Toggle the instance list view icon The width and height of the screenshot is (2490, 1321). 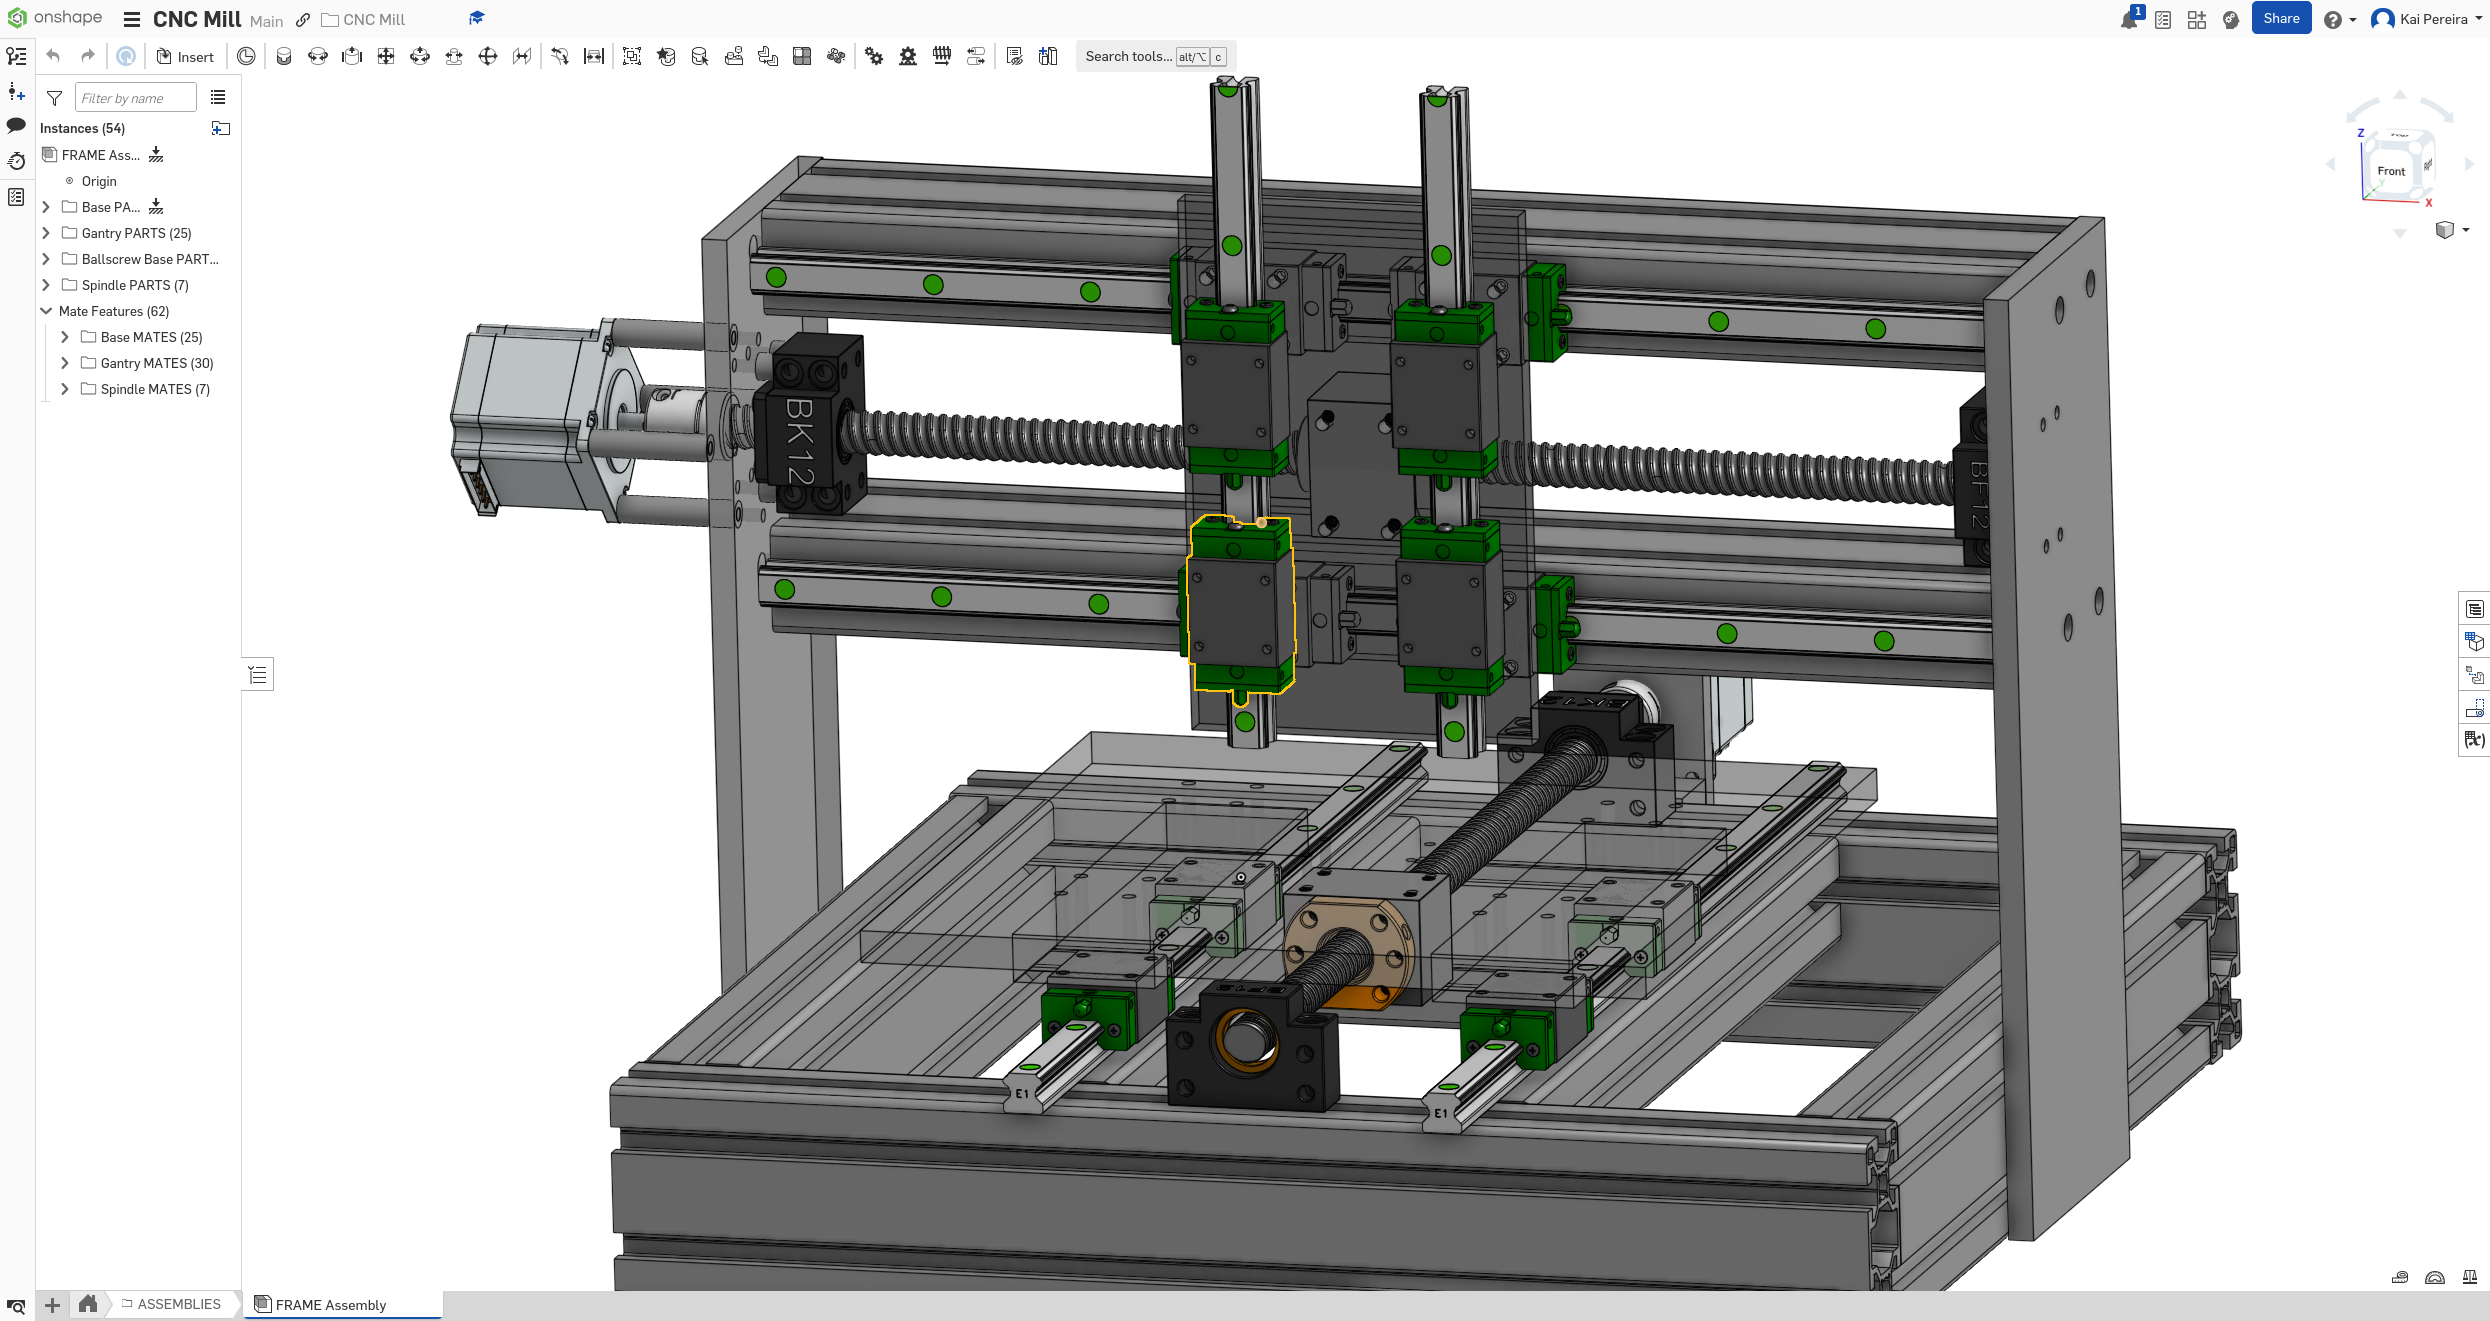coord(218,98)
